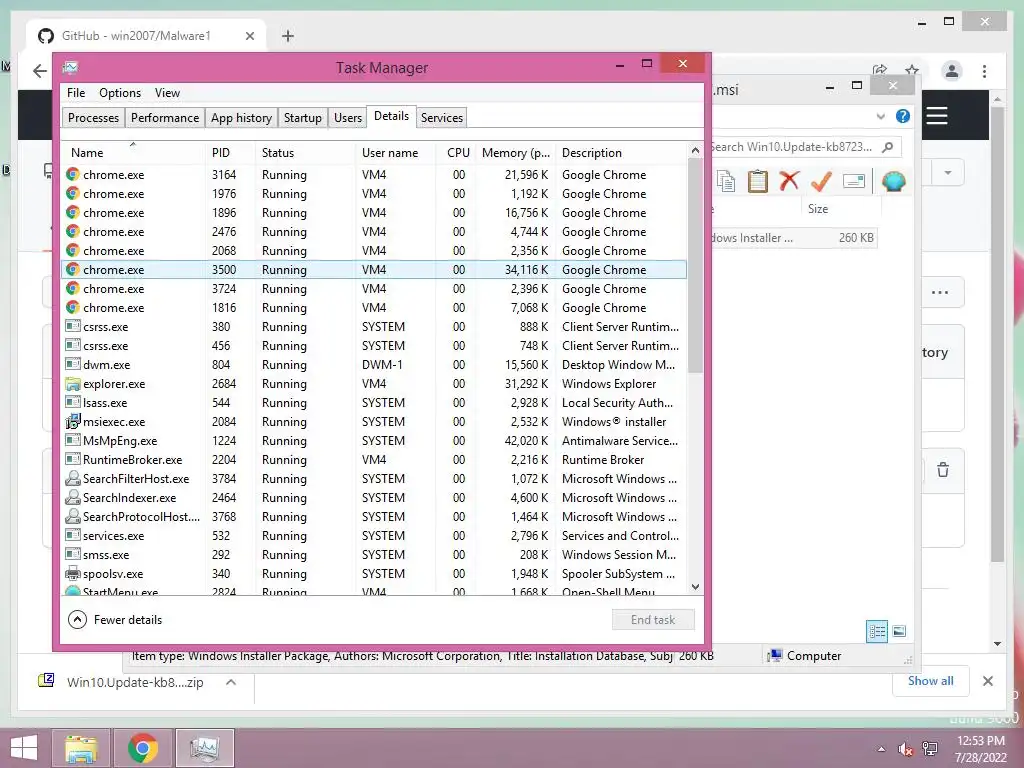Click the process list scroll-up arrow

[696, 150]
